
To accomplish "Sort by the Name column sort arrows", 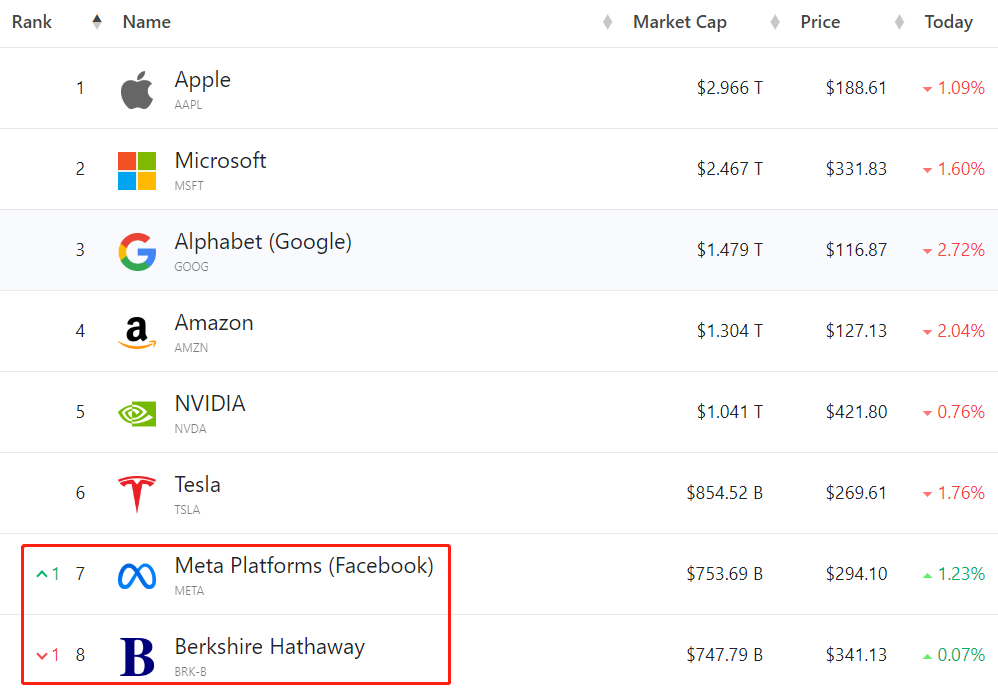I will point(607,22).
